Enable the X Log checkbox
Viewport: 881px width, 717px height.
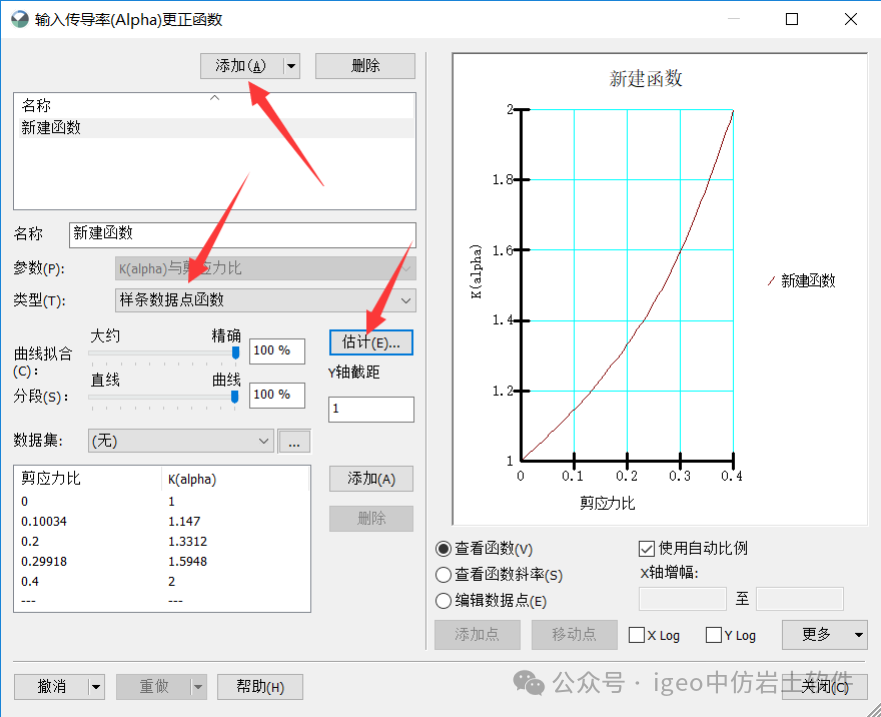click(637, 635)
